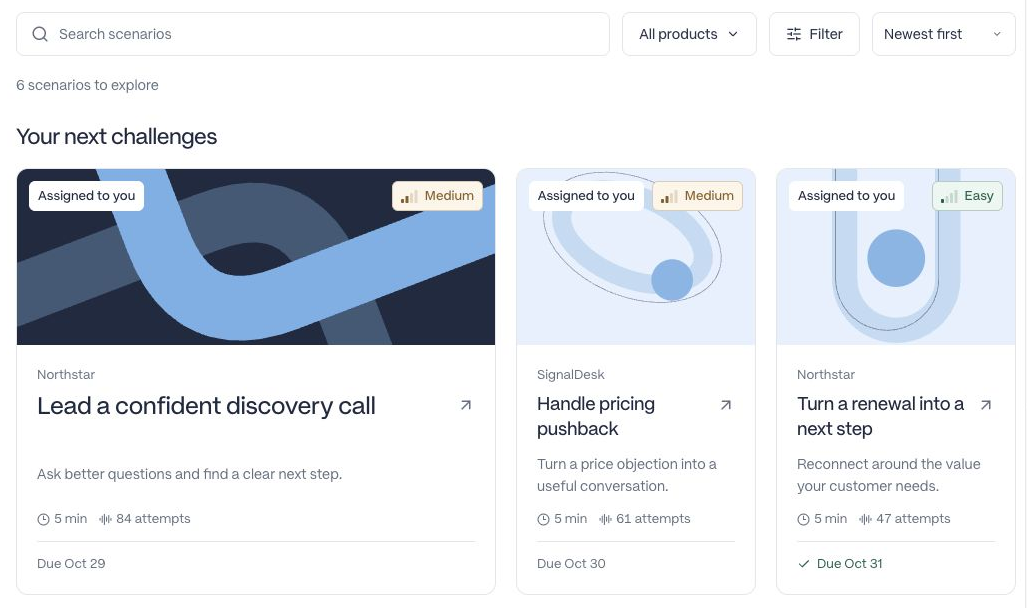This screenshot has width=1027, height=608.
Task: Click clock icon beside 47 attempts
Action: pos(803,520)
